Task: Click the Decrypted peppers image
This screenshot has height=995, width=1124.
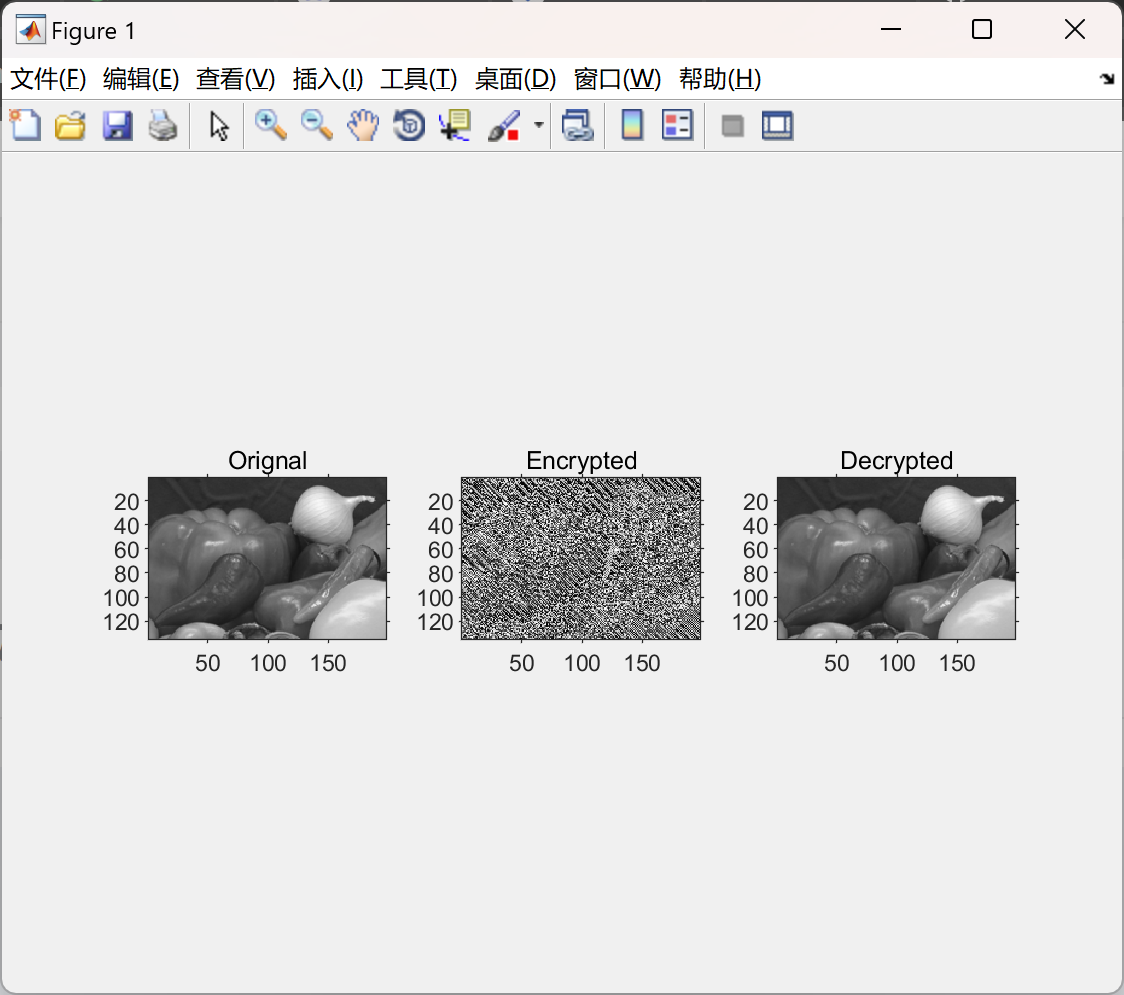Action: click(897, 558)
